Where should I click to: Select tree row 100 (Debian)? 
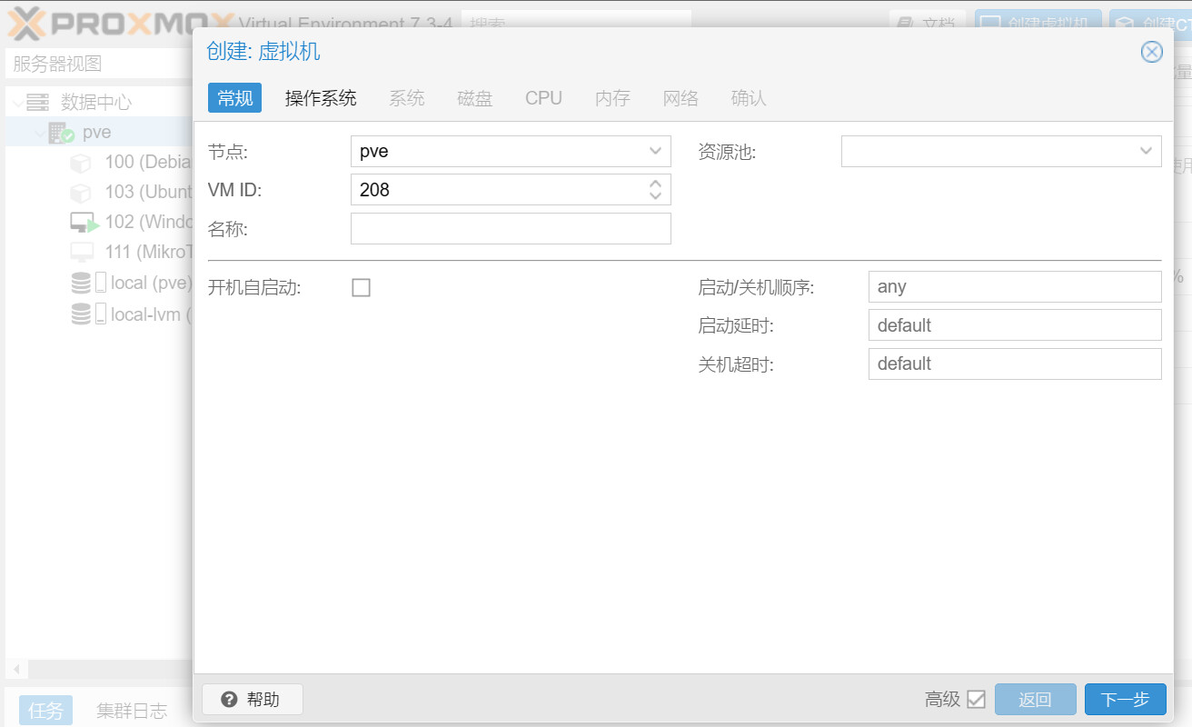coord(99,162)
